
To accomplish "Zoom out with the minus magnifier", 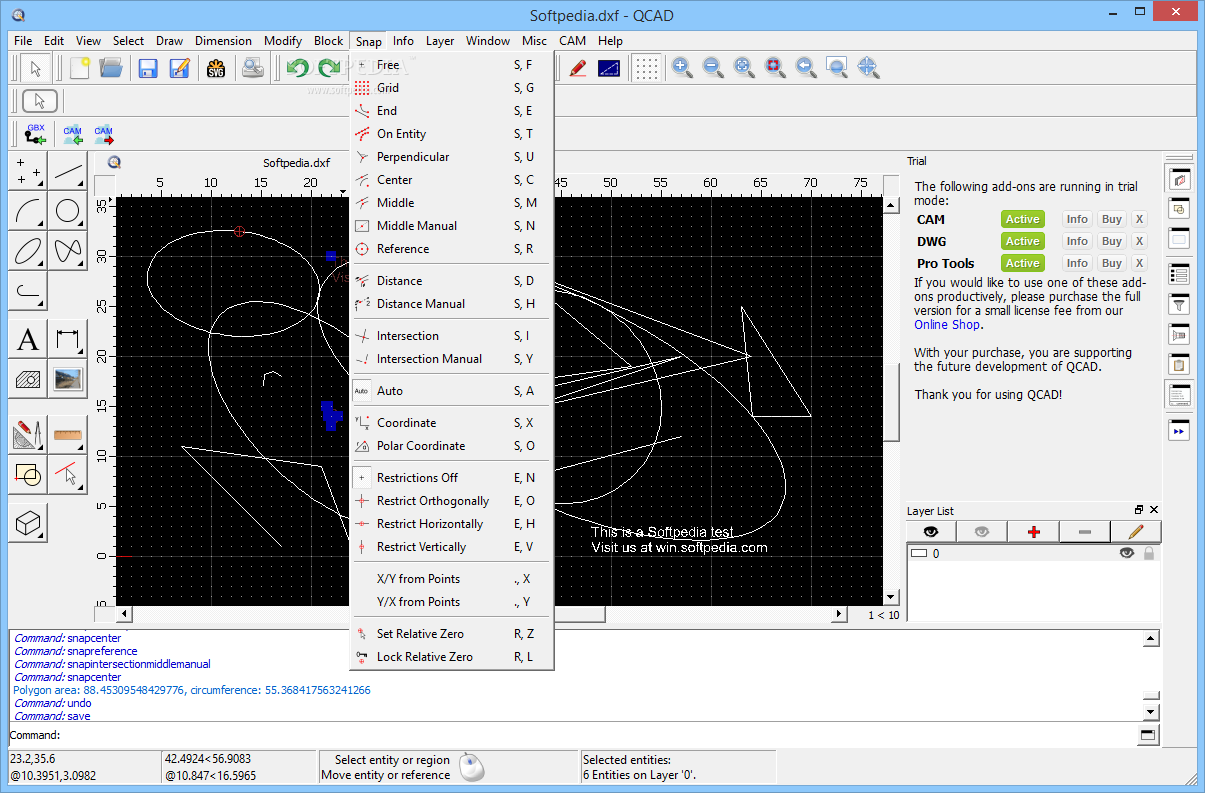I will [713, 68].
